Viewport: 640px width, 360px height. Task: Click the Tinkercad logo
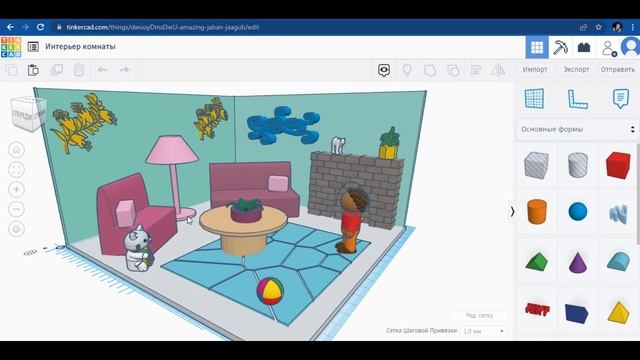11,47
